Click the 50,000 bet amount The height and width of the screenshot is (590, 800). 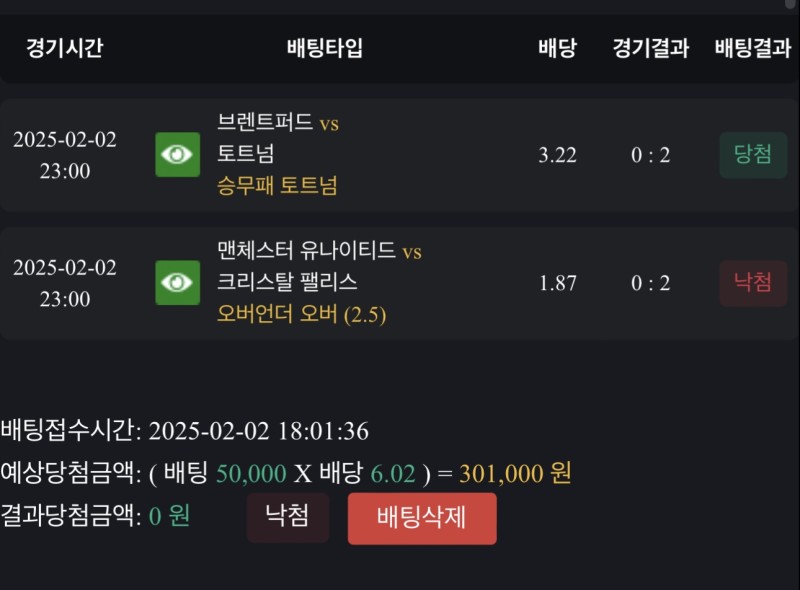(253, 474)
